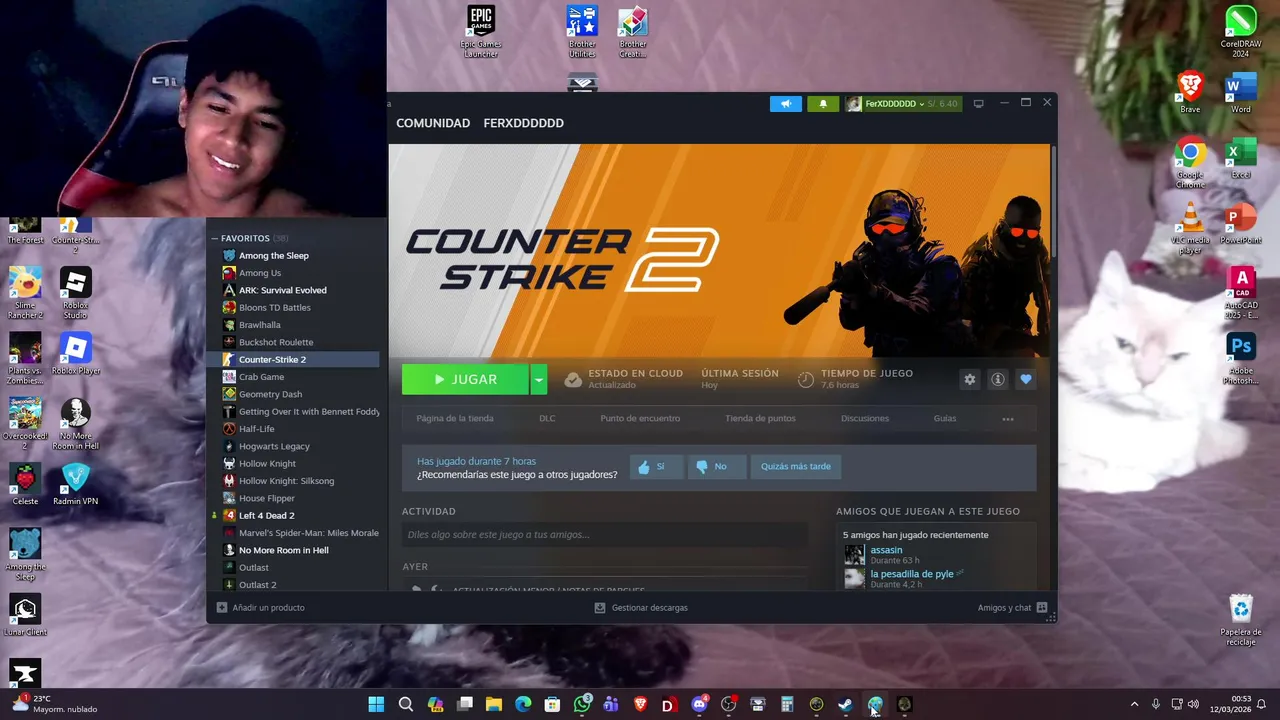Open COMUNIDAD menu
Screen dimensions: 1280x720
tap(433, 123)
